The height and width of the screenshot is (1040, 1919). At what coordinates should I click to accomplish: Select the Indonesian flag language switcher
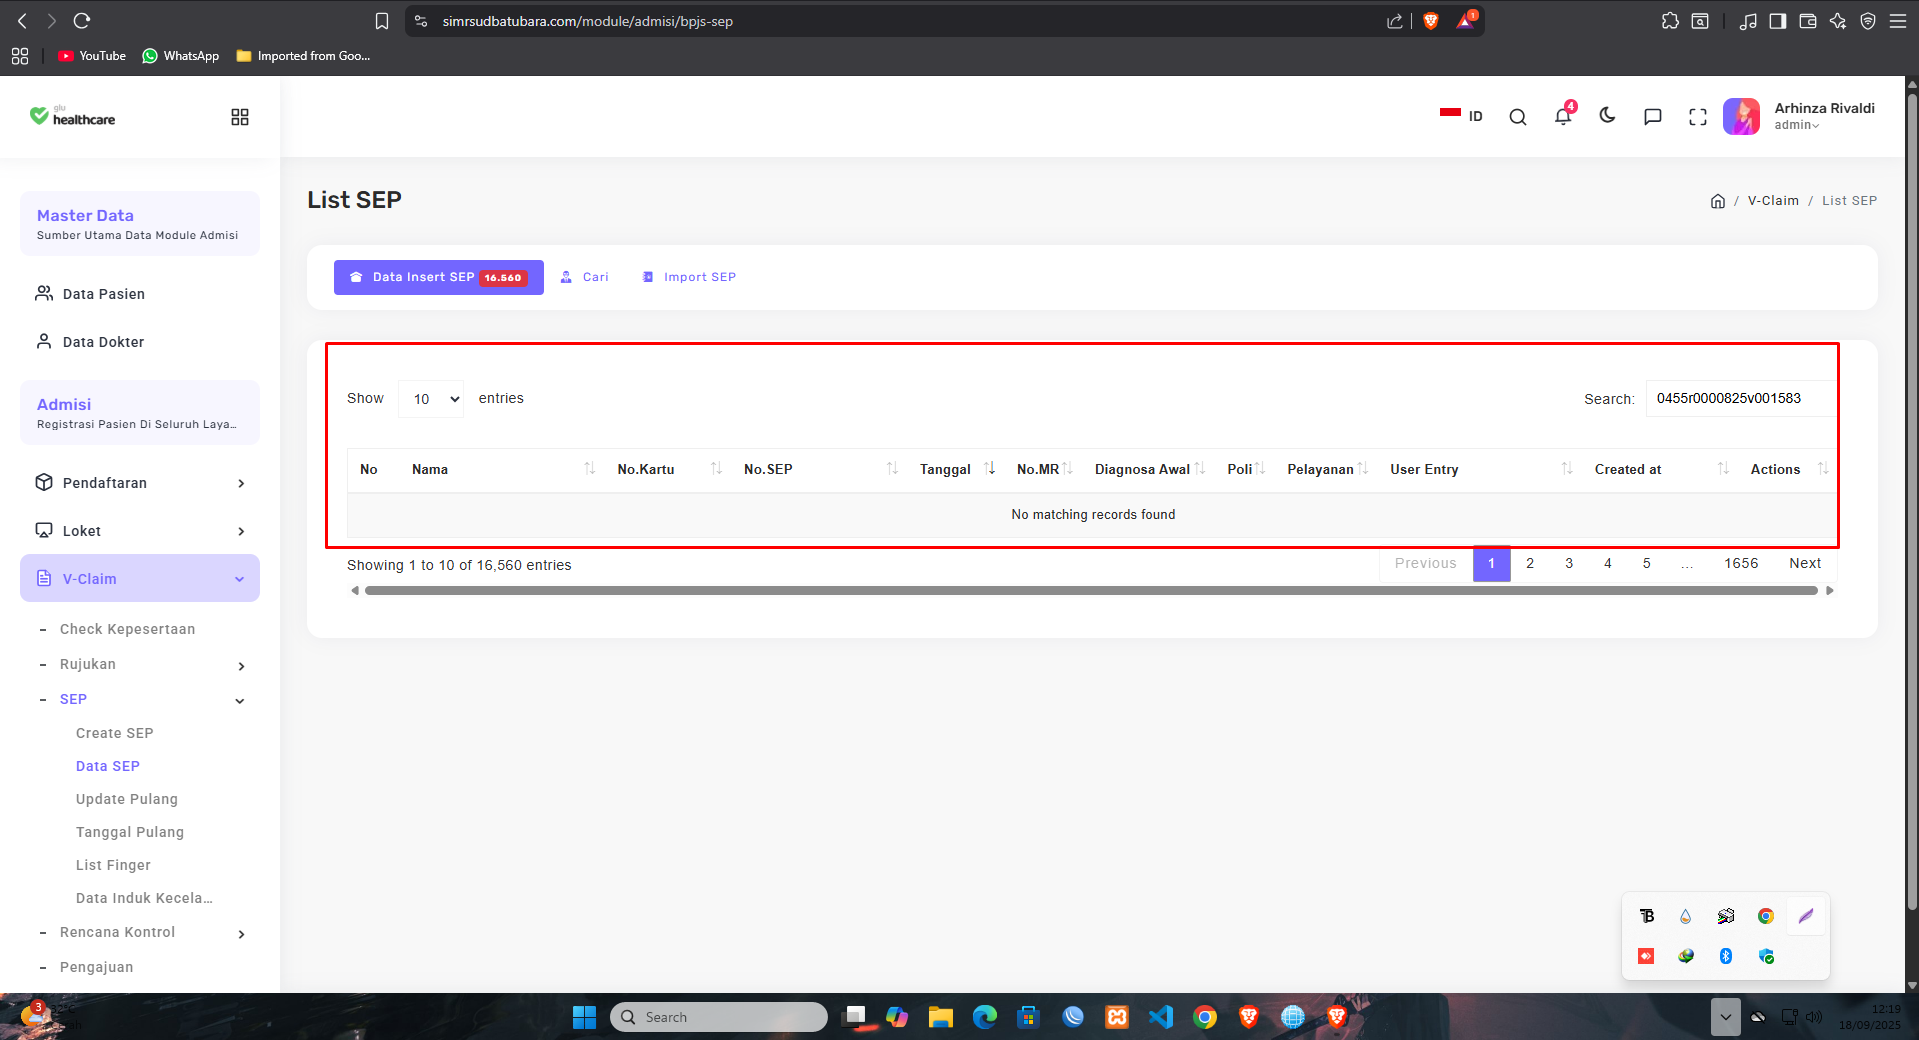[x=1461, y=116]
